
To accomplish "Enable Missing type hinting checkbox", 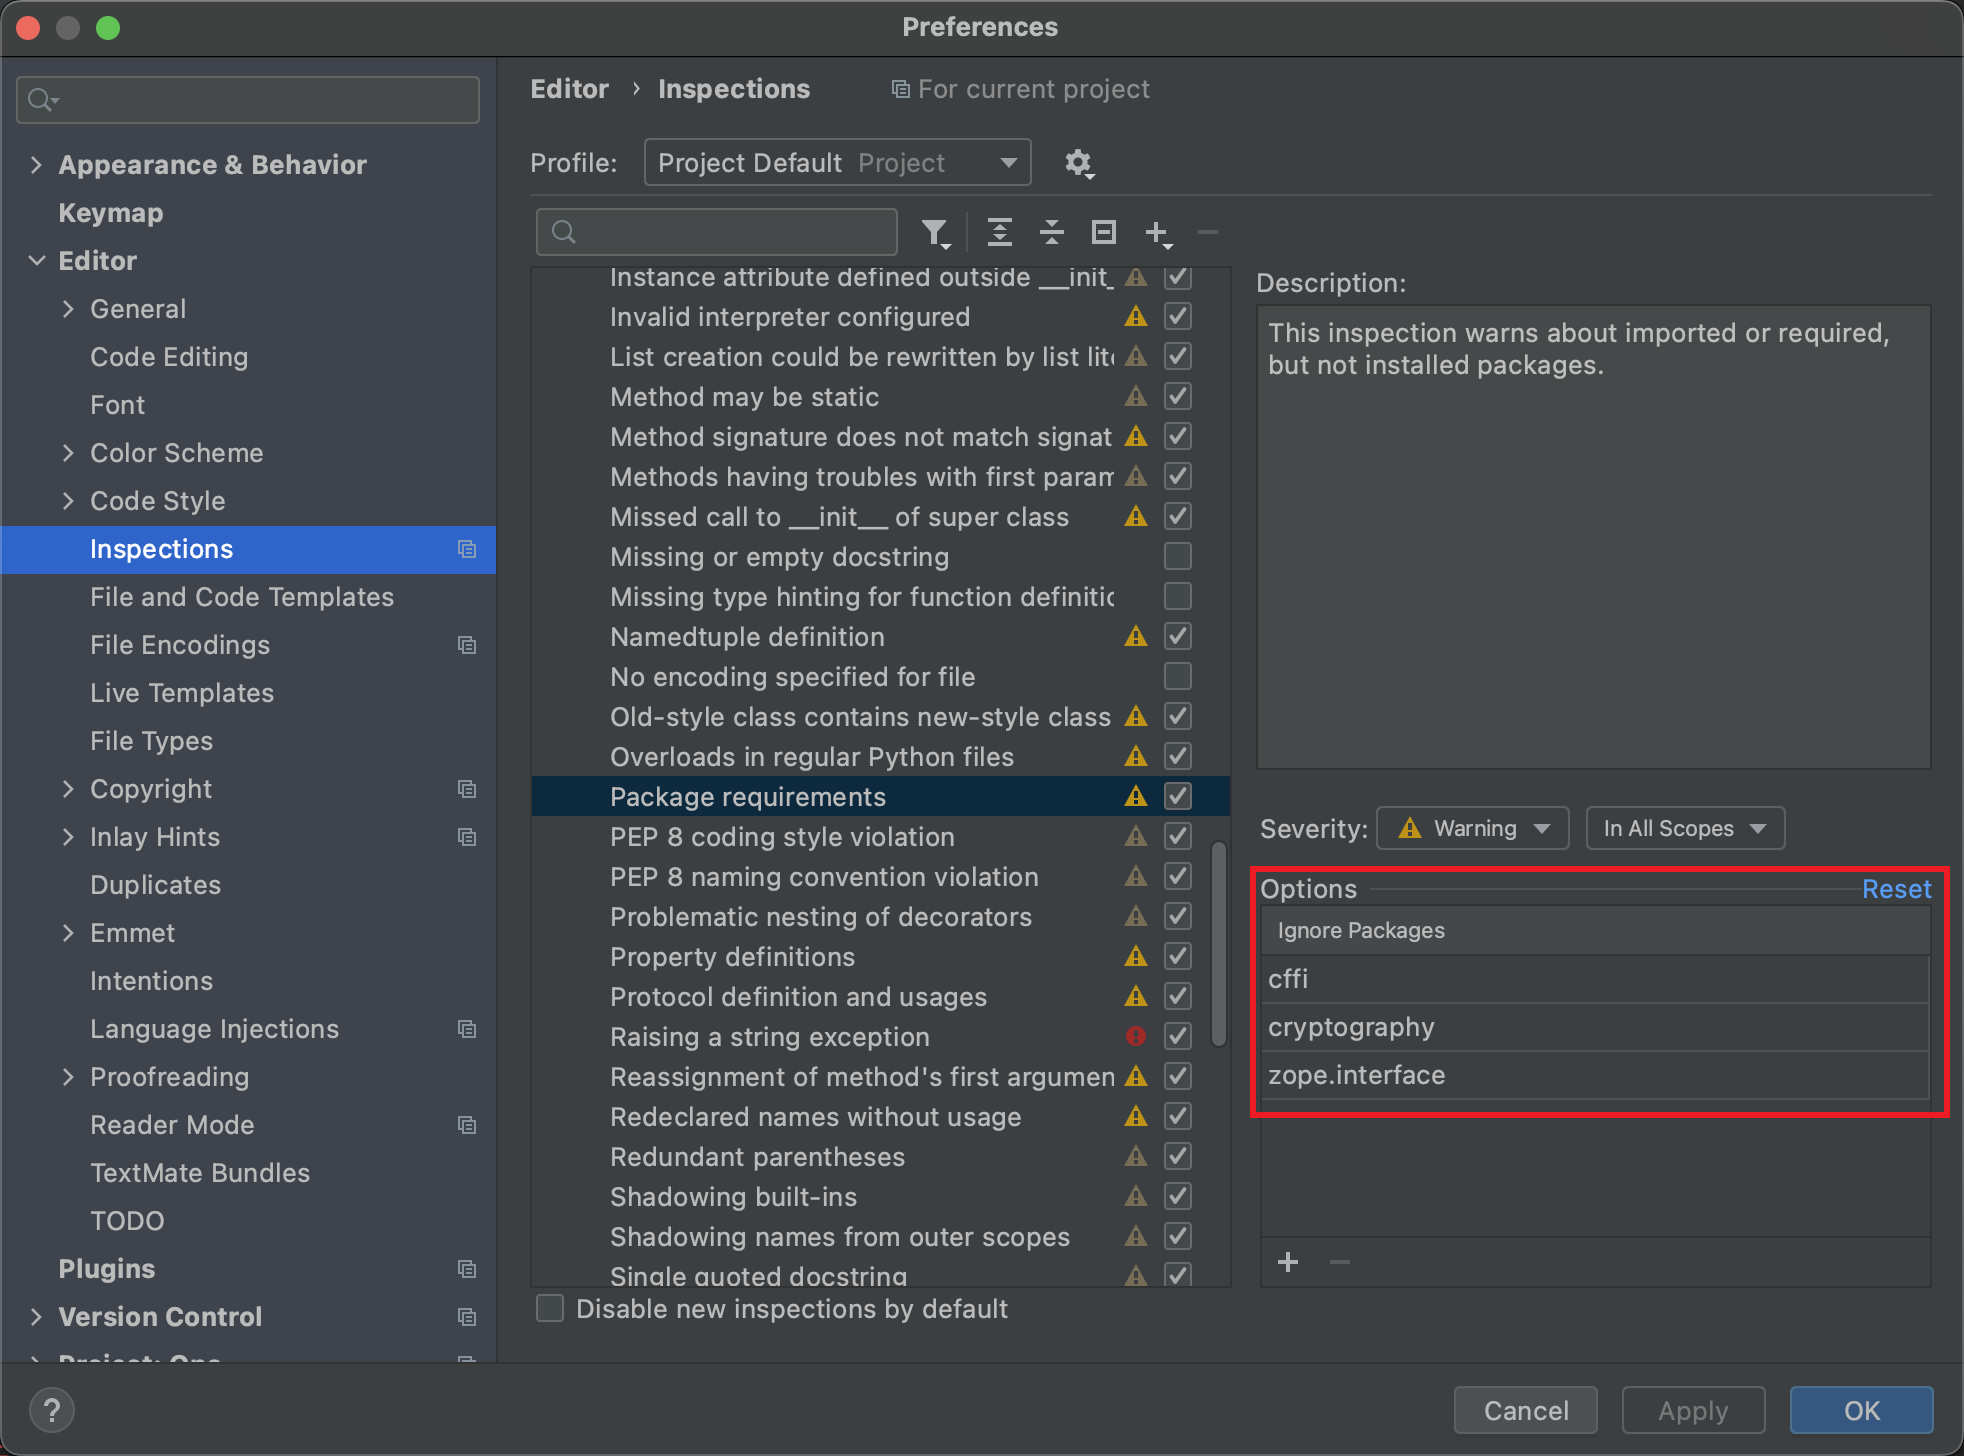I will coord(1178,596).
